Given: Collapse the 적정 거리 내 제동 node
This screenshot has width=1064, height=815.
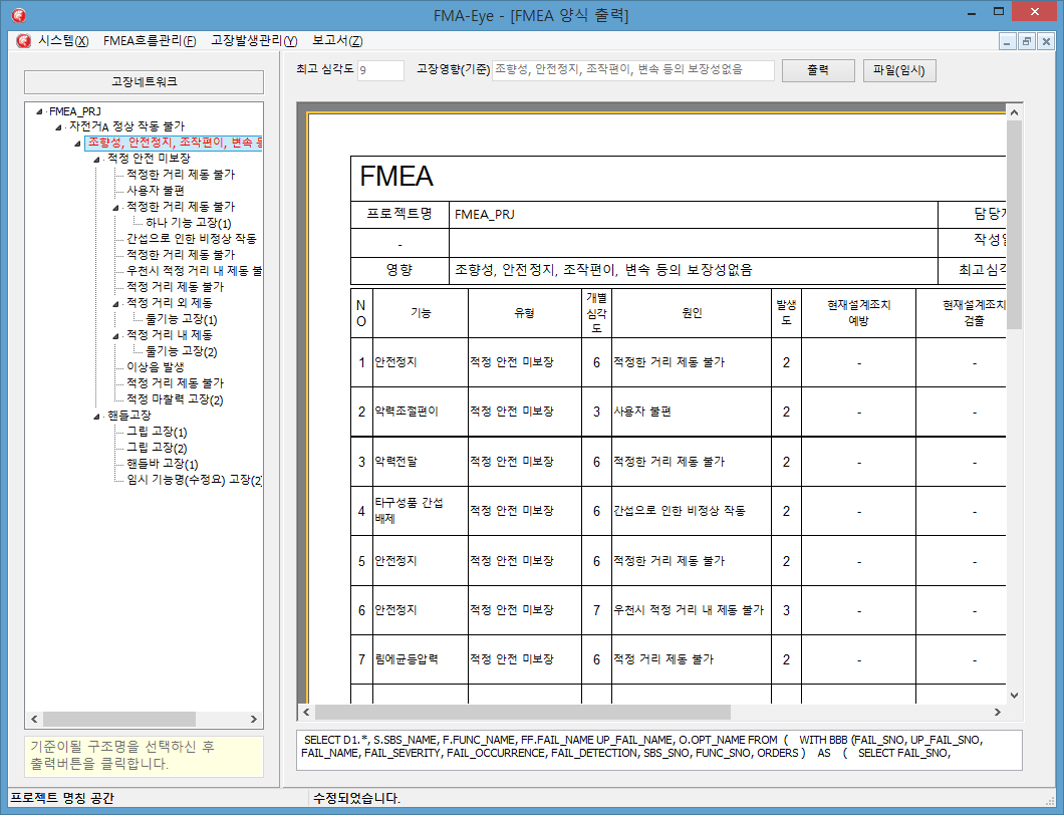Looking at the screenshot, I should tap(115, 335).
